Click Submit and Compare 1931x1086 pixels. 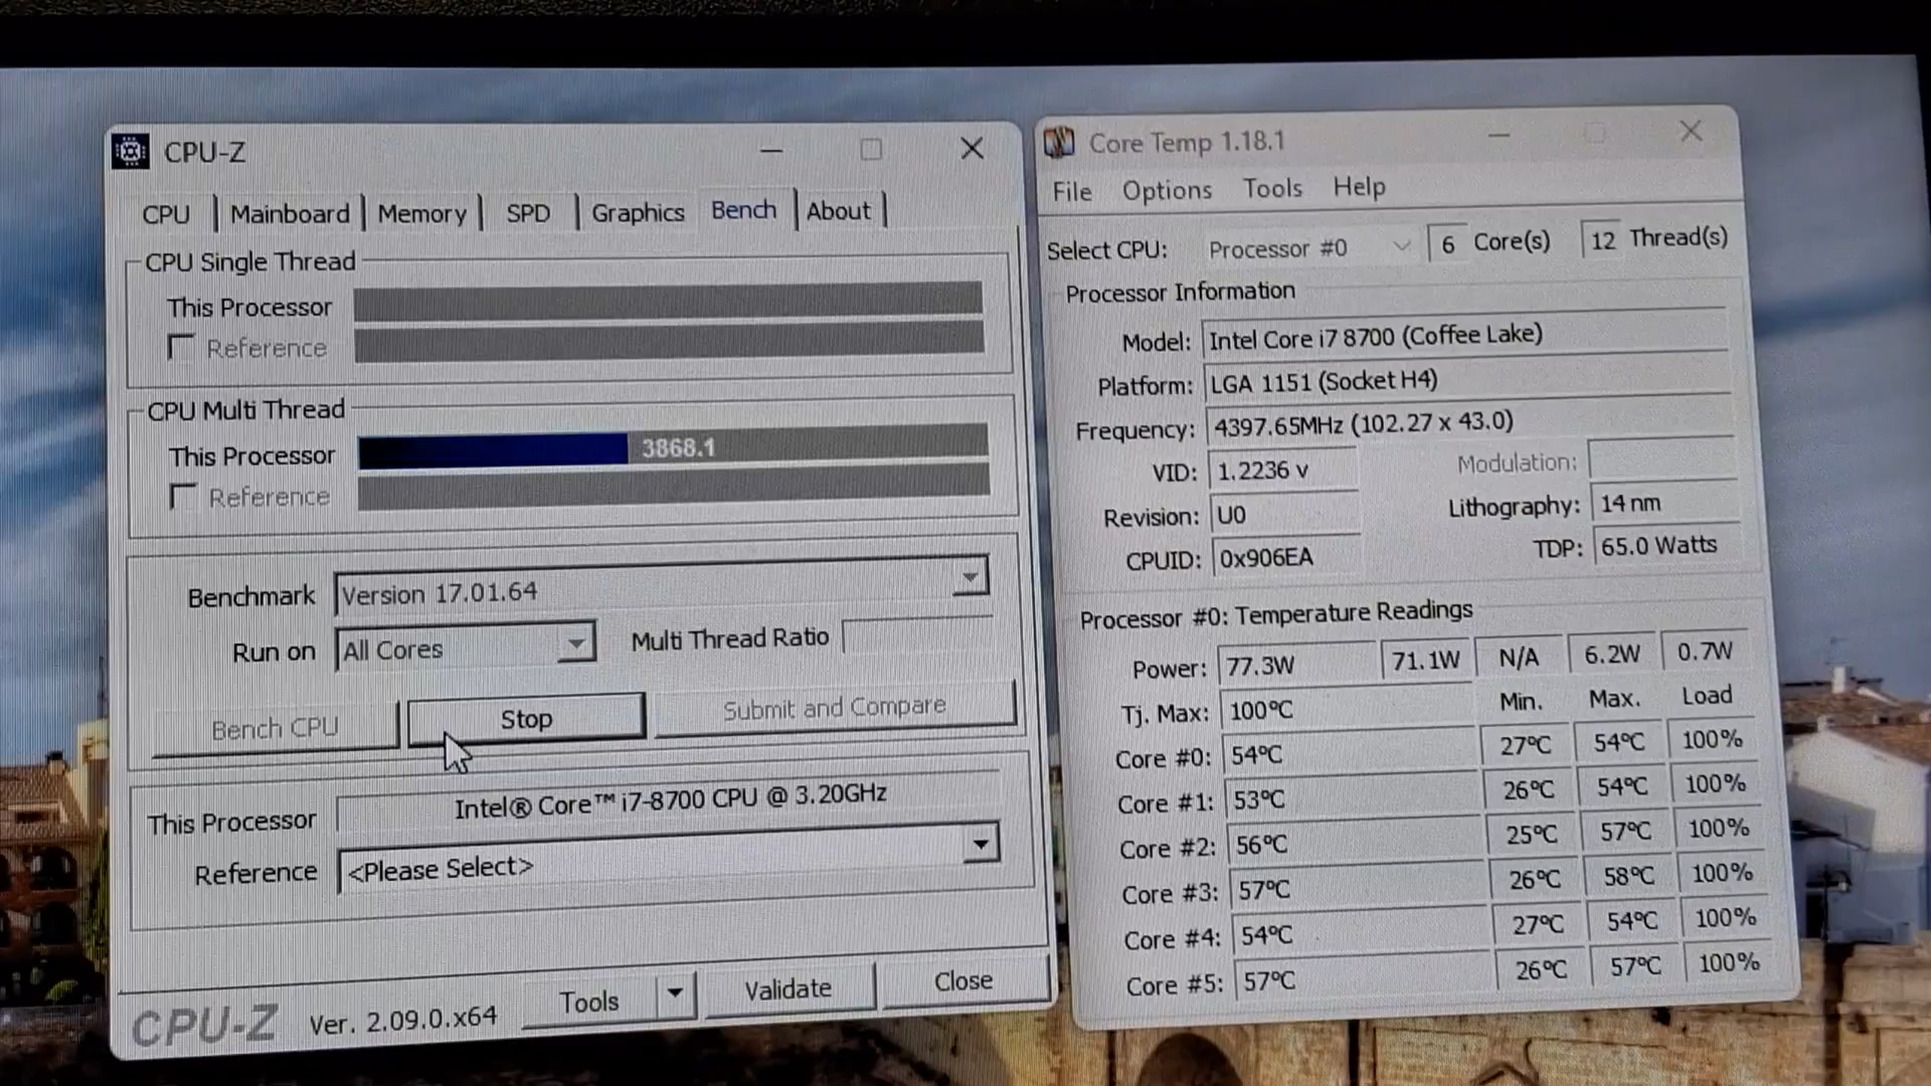(834, 707)
